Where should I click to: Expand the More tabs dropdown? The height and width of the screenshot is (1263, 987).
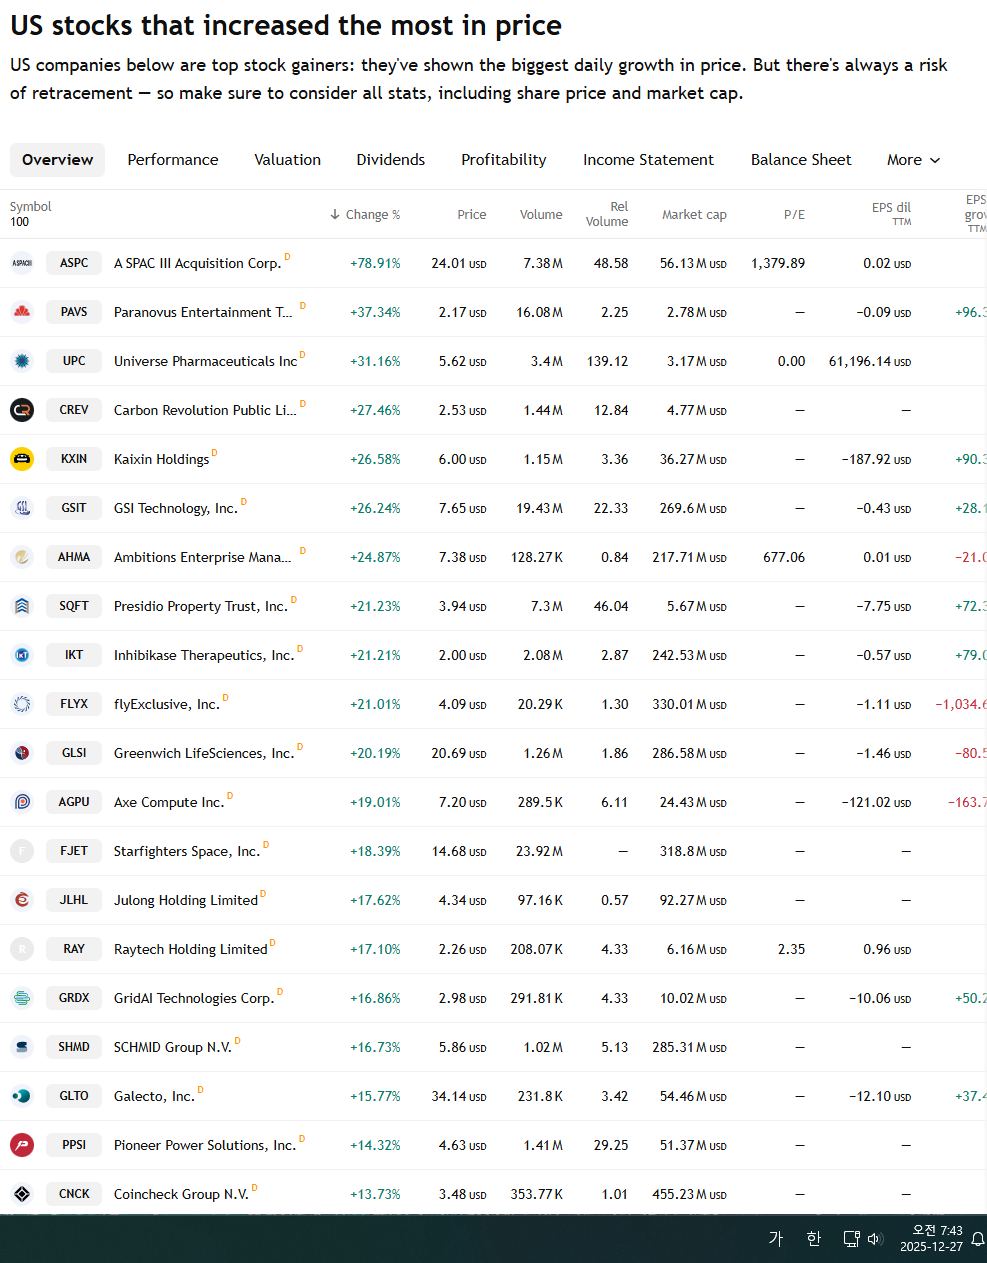pos(913,160)
